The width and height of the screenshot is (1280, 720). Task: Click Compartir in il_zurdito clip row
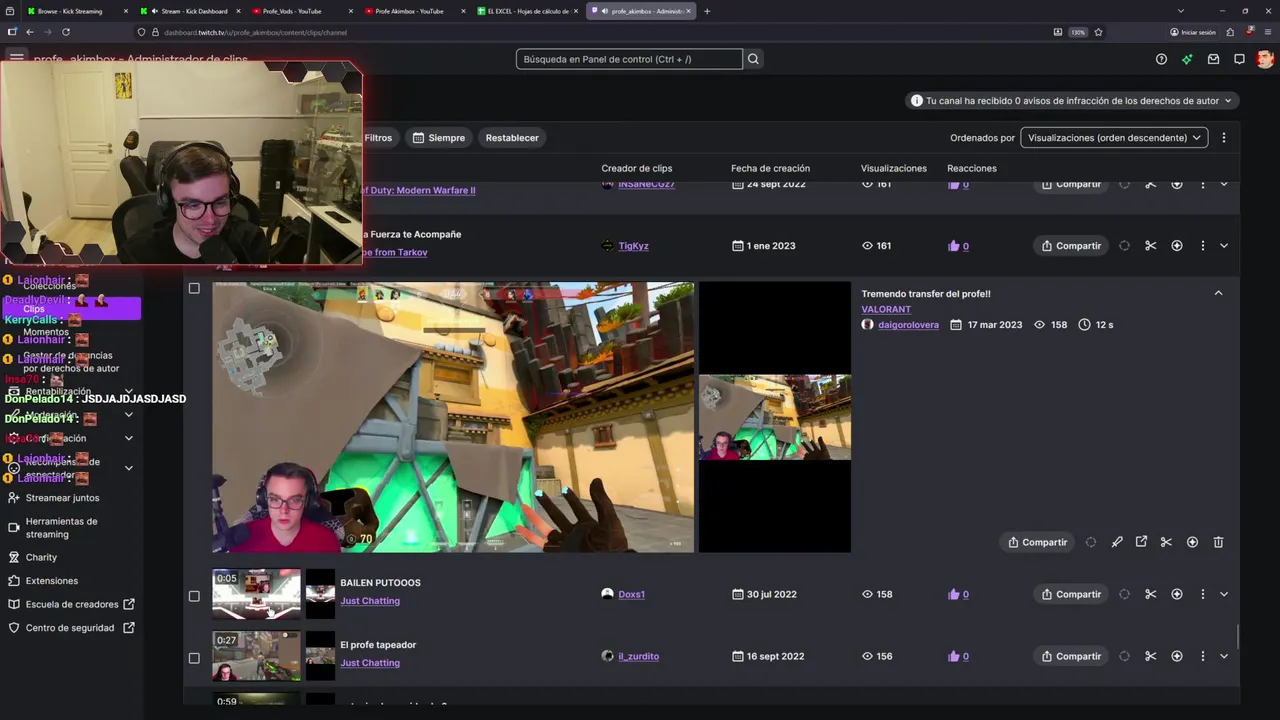coord(1071,656)
